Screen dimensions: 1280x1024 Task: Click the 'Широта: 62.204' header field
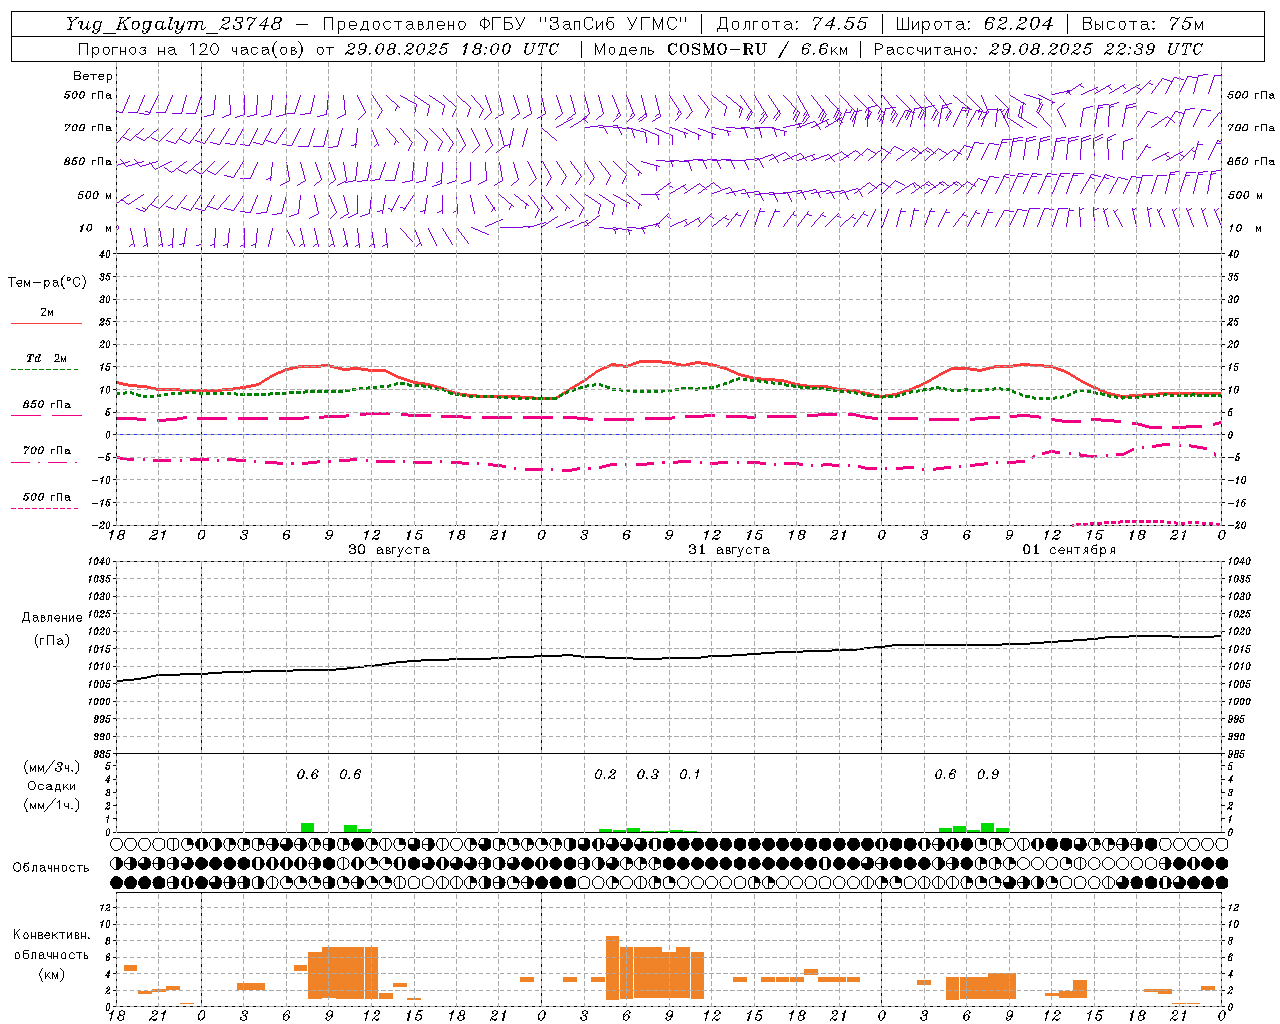(x=975, y=24)
